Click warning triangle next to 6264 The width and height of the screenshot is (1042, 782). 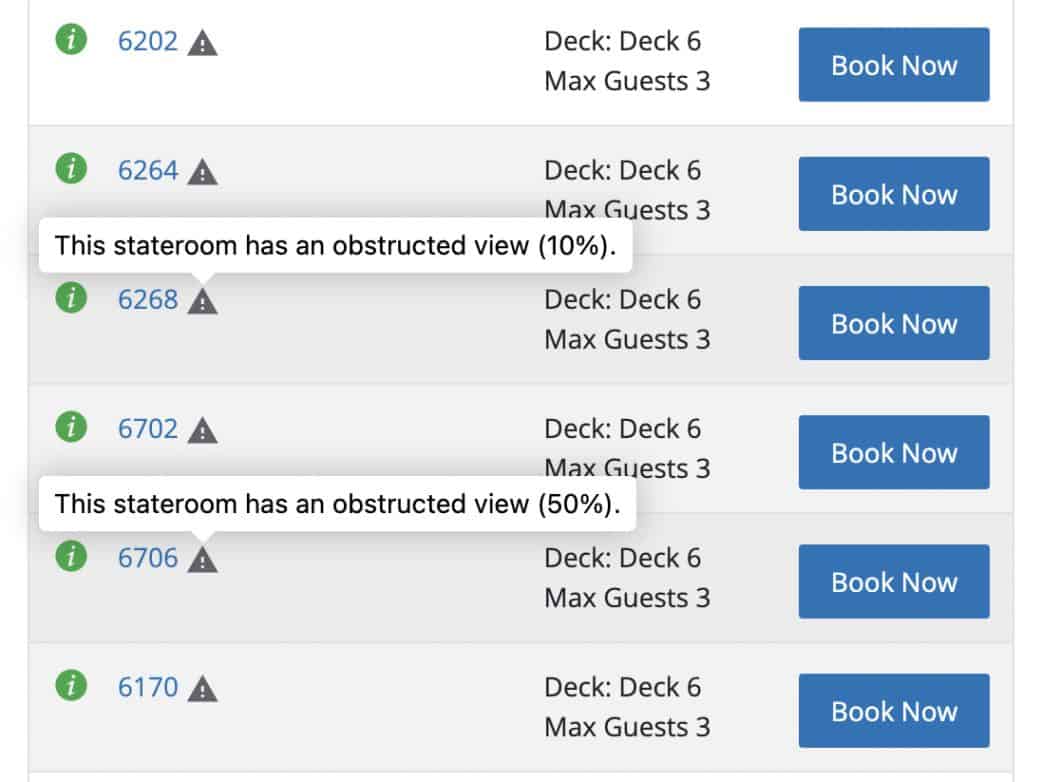[x=203, y=172]
